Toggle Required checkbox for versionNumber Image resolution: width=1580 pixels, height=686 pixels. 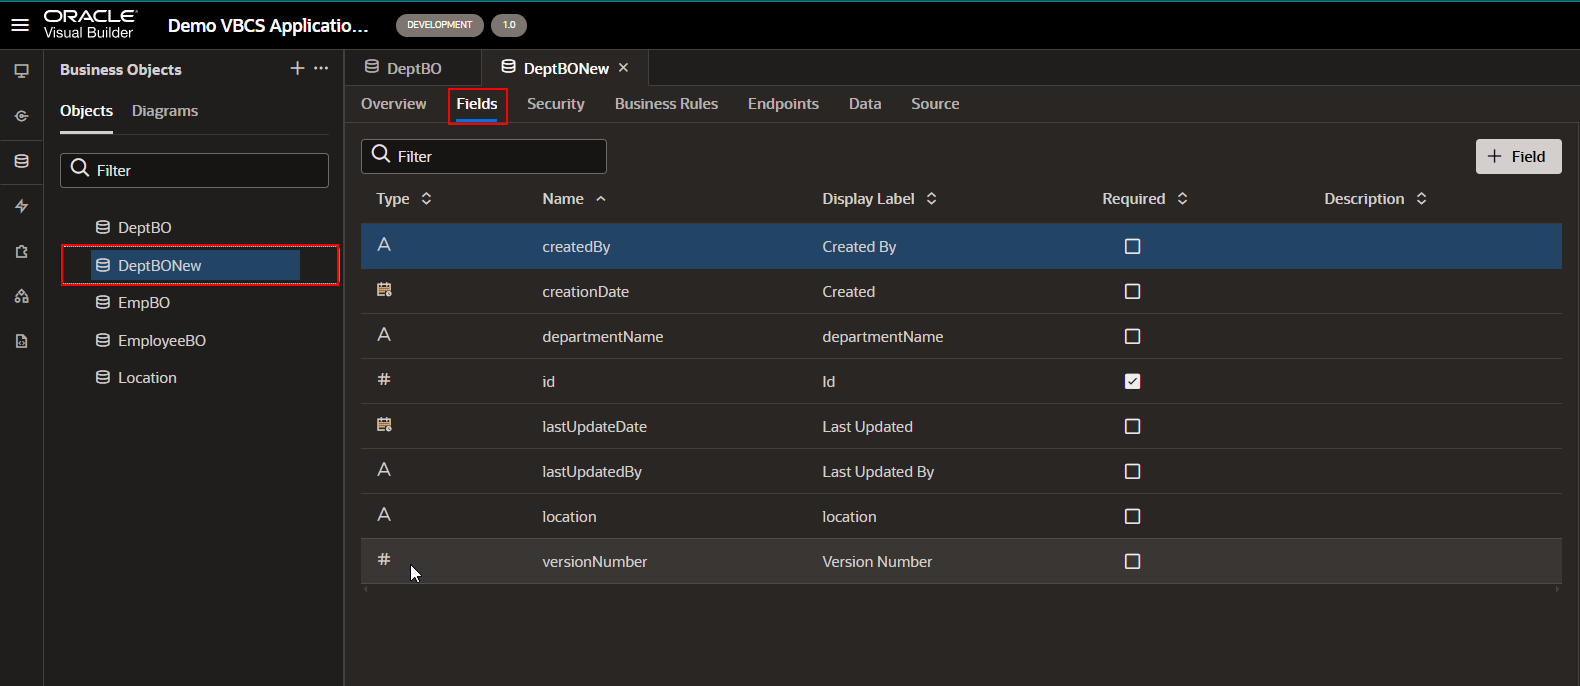1132,561
